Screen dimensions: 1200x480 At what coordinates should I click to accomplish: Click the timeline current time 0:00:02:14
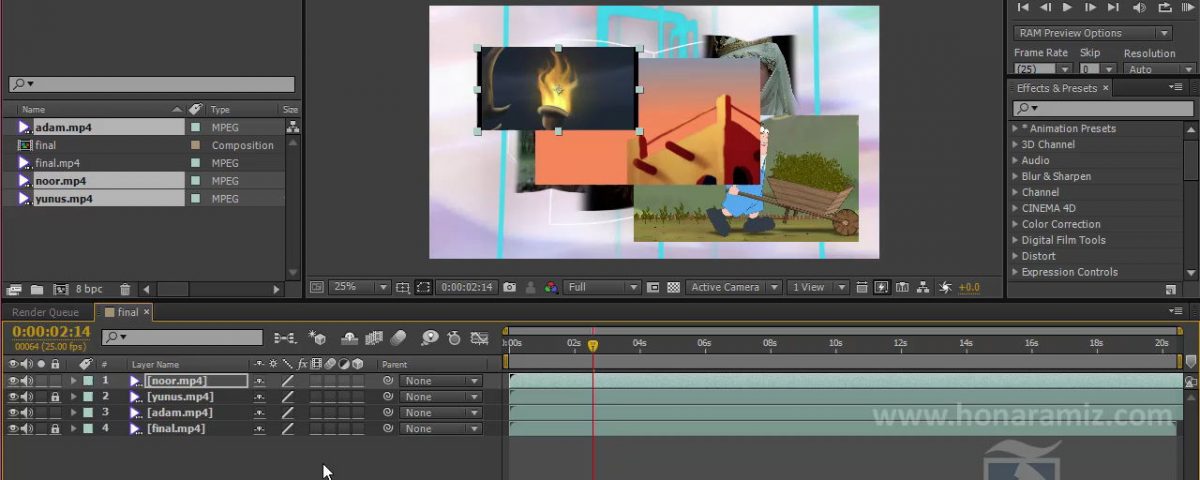[x=51, y=331]
